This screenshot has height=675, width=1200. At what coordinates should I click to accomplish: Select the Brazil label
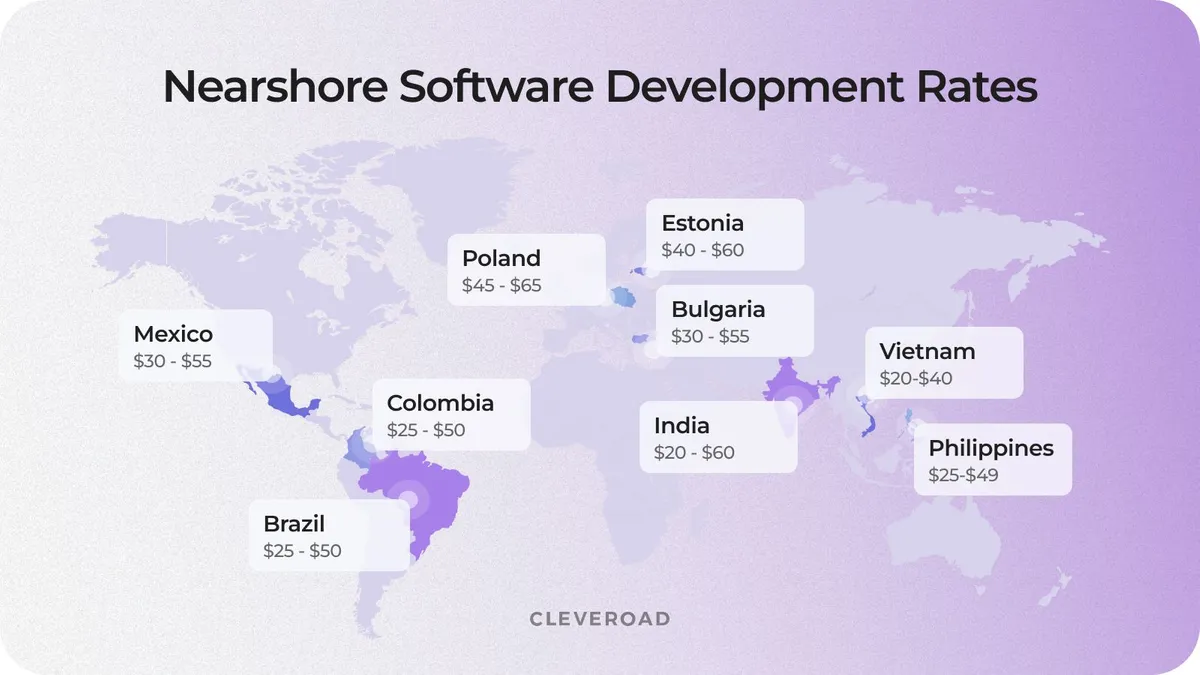coord(294,523)
